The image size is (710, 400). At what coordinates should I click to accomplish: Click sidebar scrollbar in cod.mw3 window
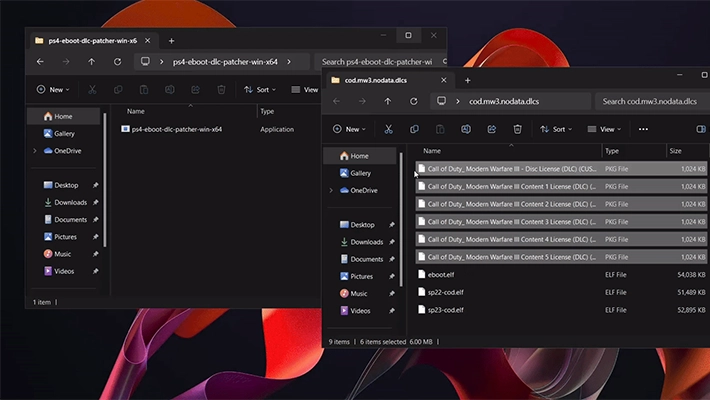(x=401, y=220)
